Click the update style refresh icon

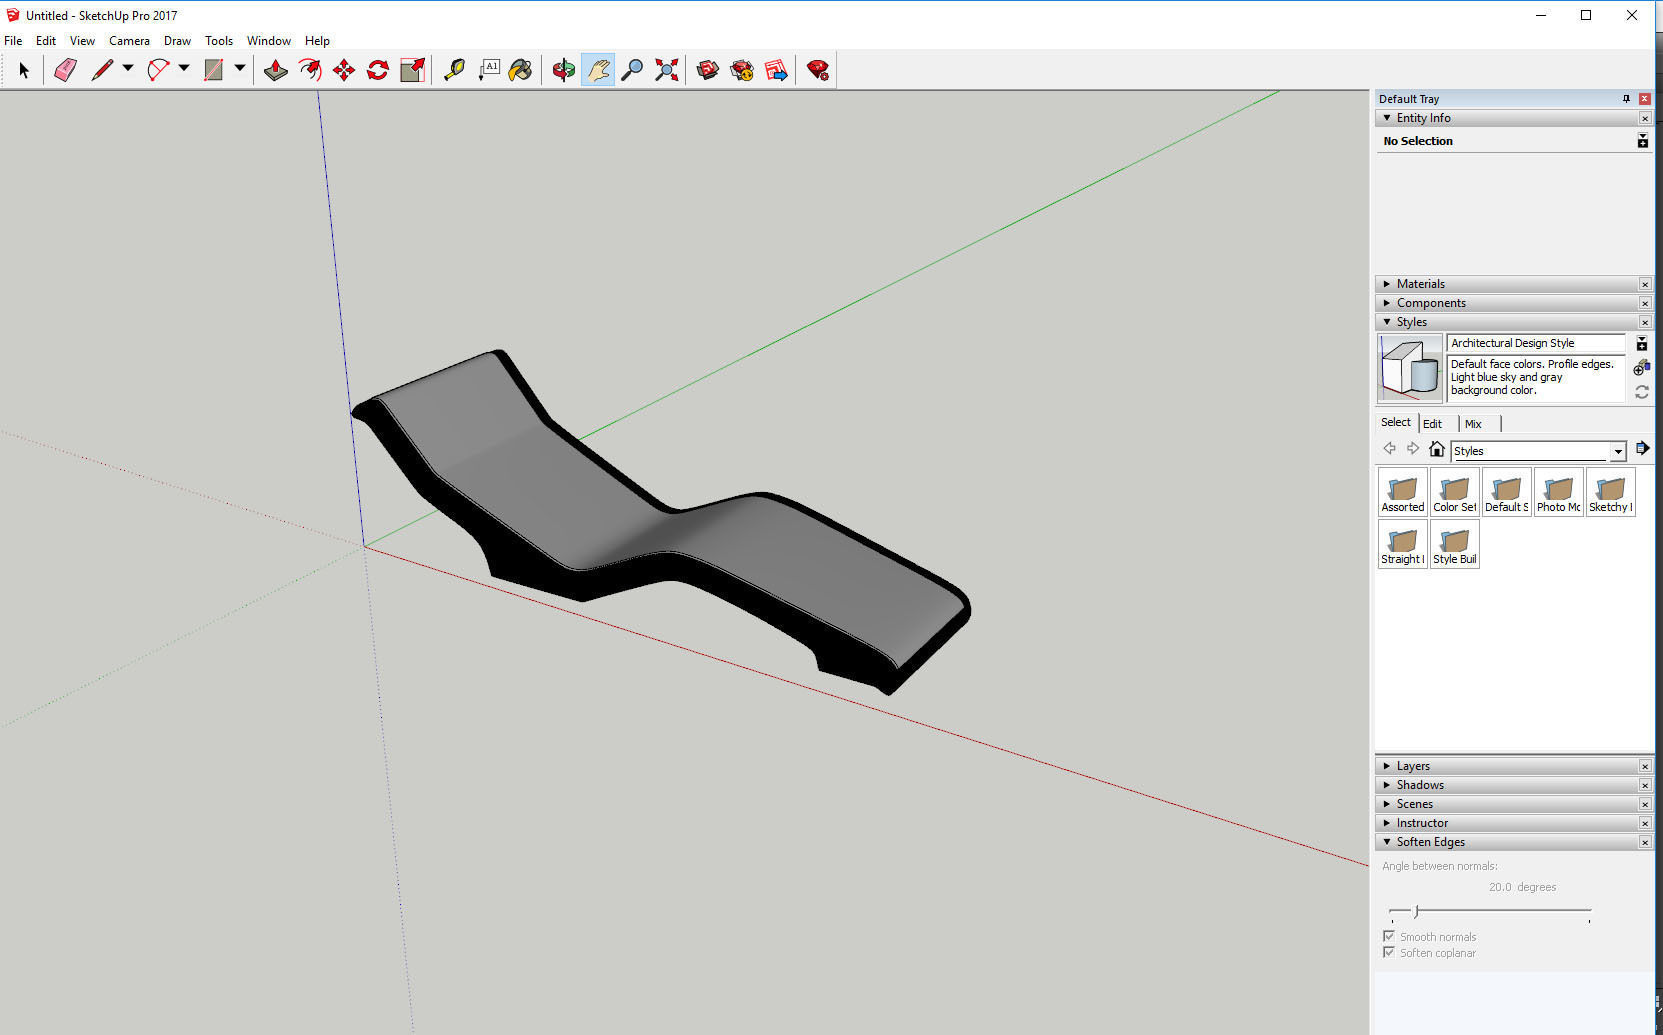click(1642, 392)
